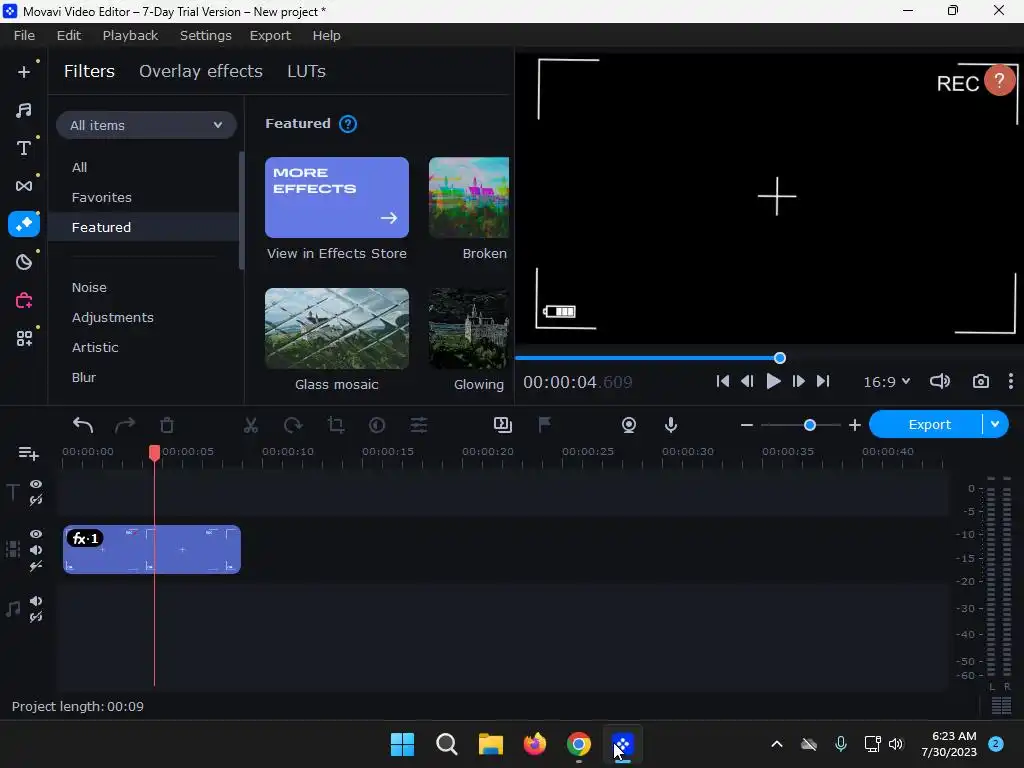Step to the next frame
The image size is (1024, 768).
(x=798, y=381)
